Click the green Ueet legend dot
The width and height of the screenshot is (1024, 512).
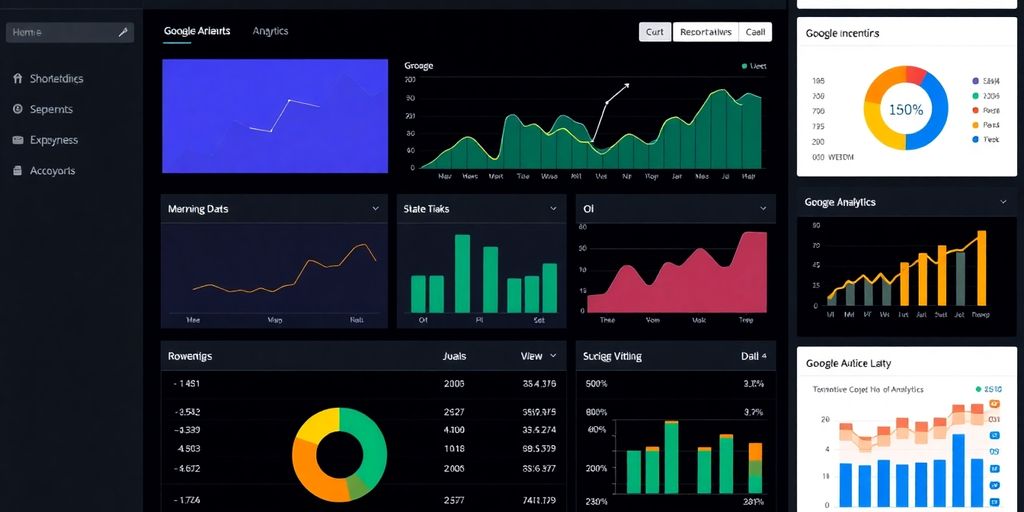tap(744, 66)
